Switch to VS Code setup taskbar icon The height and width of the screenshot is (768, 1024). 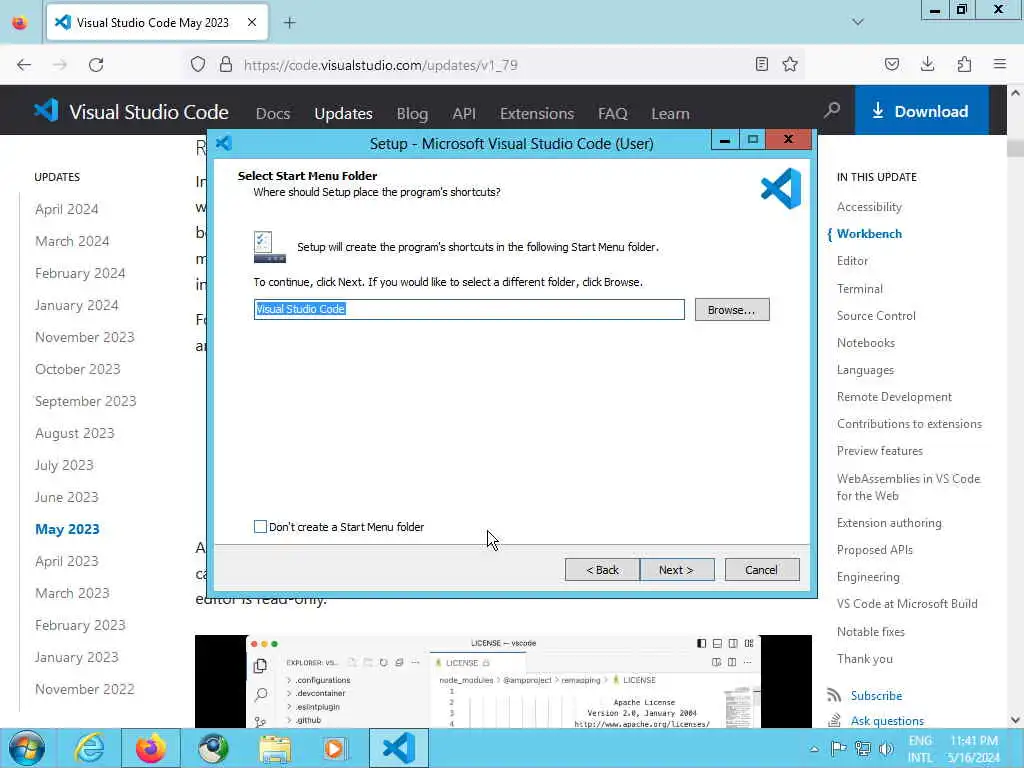click(399, 748)
